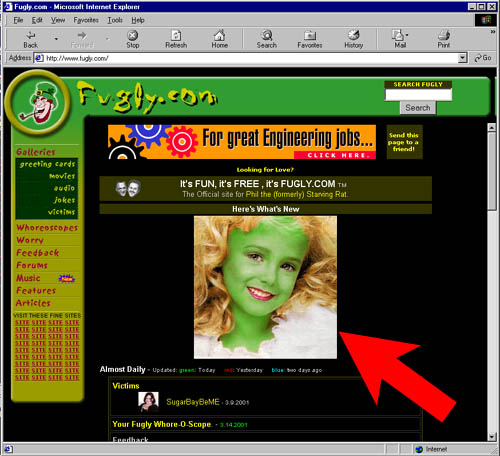Open the Articles sidebar link

pos(33,303)
